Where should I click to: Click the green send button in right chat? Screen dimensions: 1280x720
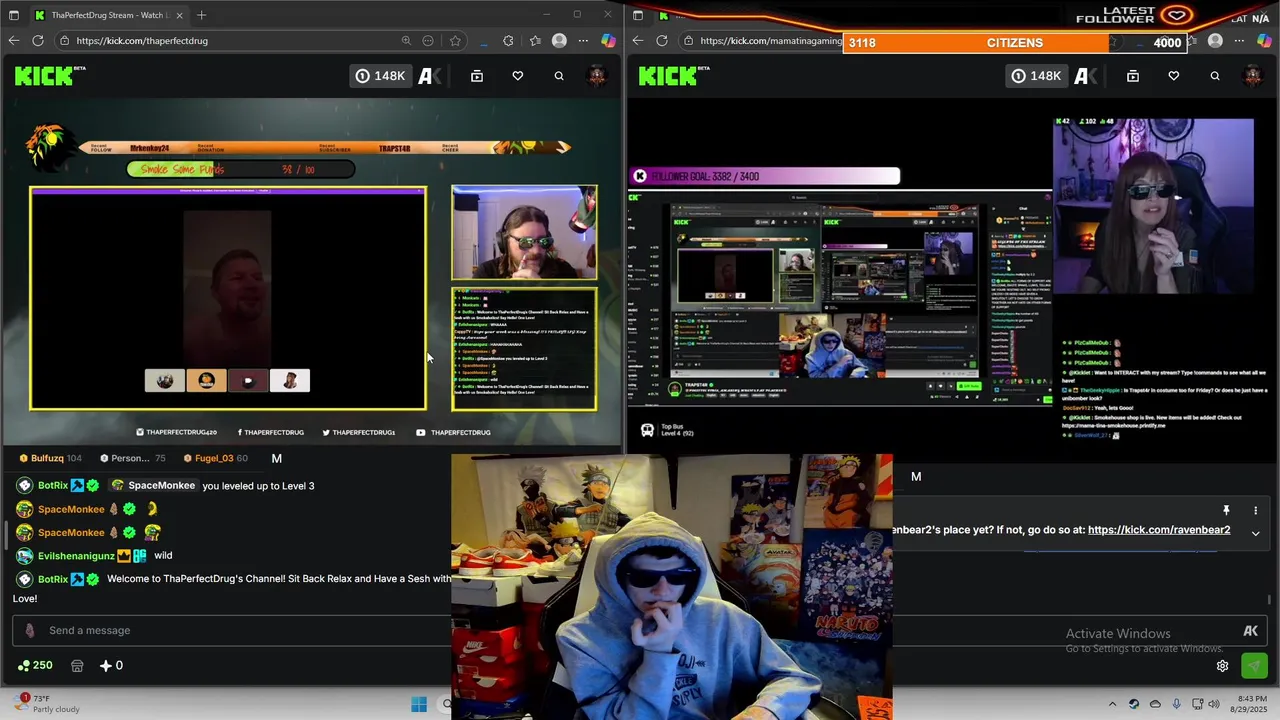(x=1254, y=666)
